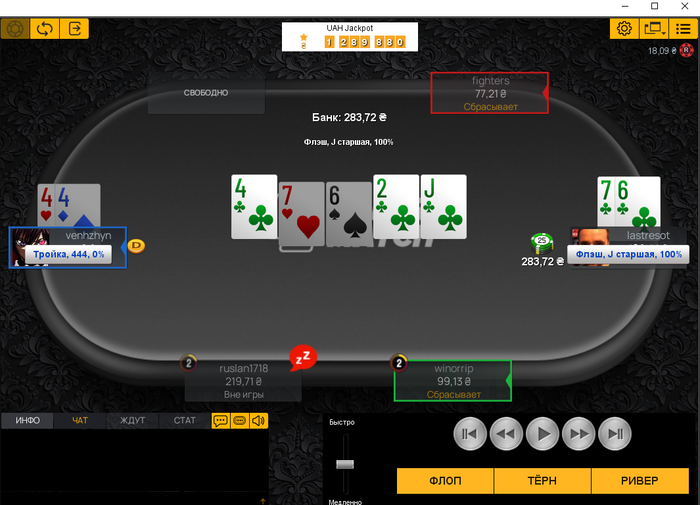The height and width of the screenshot is (505, 700).
Task: Jump to the РИВЕР stage
Action: point(640,481)
